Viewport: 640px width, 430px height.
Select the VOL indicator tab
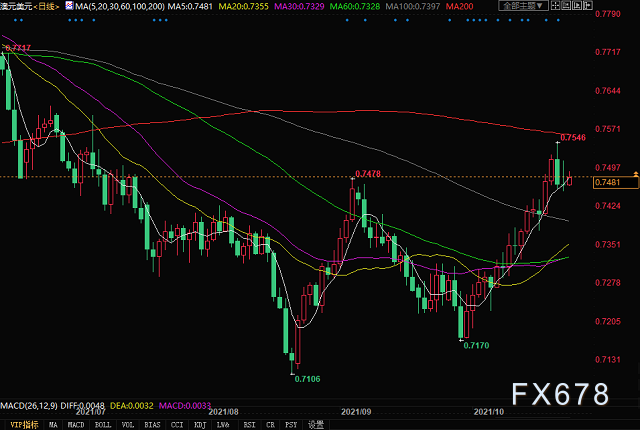128,425
